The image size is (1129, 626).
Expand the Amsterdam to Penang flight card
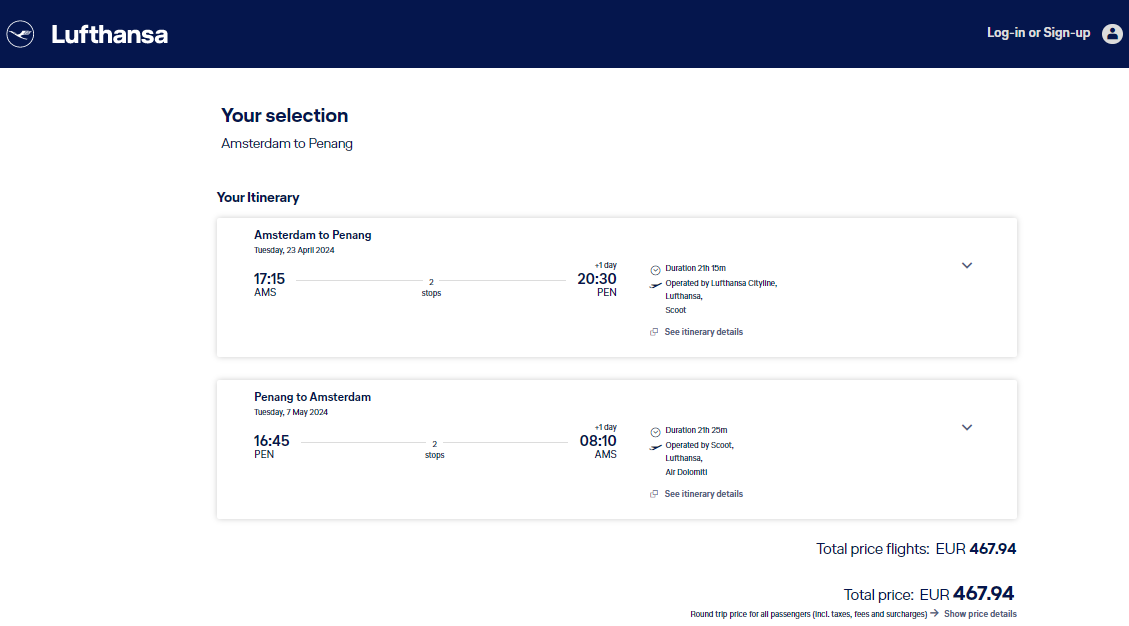point(967,265)
